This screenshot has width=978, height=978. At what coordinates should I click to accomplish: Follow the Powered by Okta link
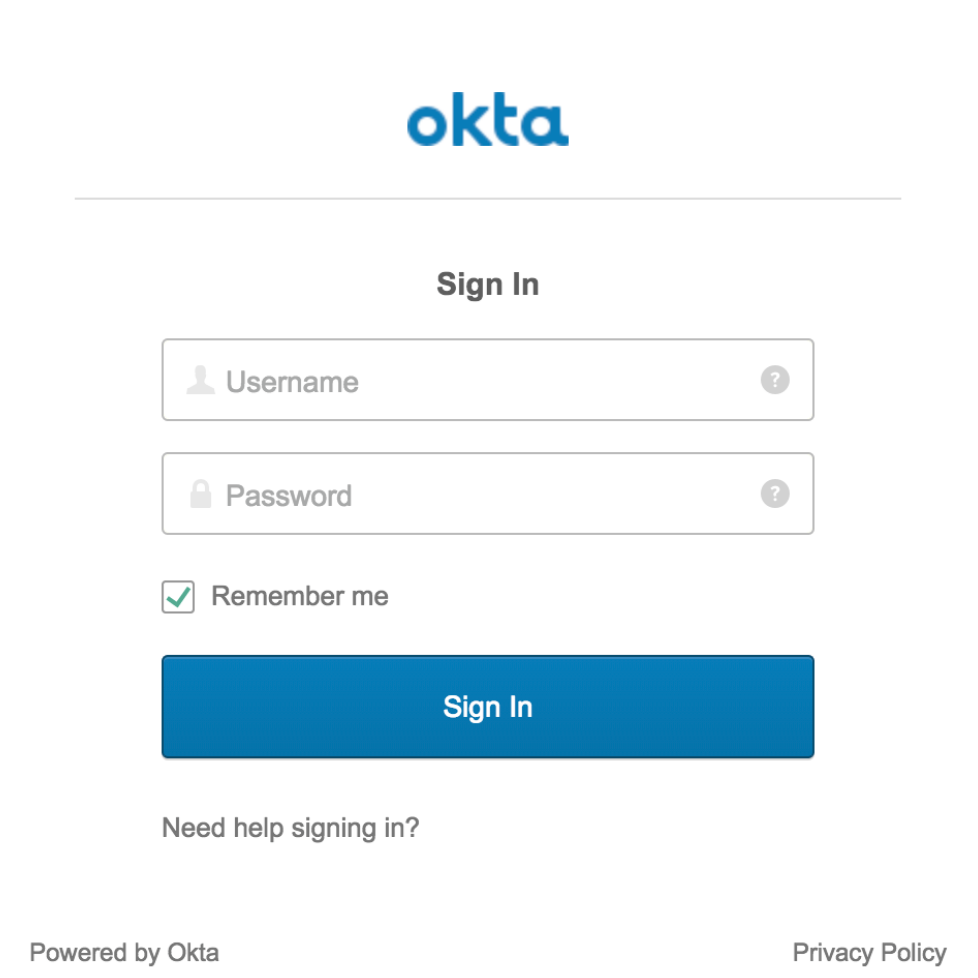(124, 952)
